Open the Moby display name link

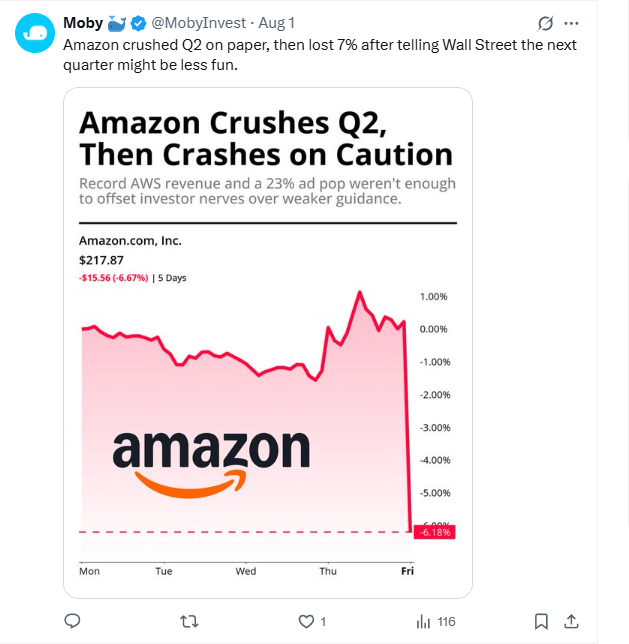point(82,23)
